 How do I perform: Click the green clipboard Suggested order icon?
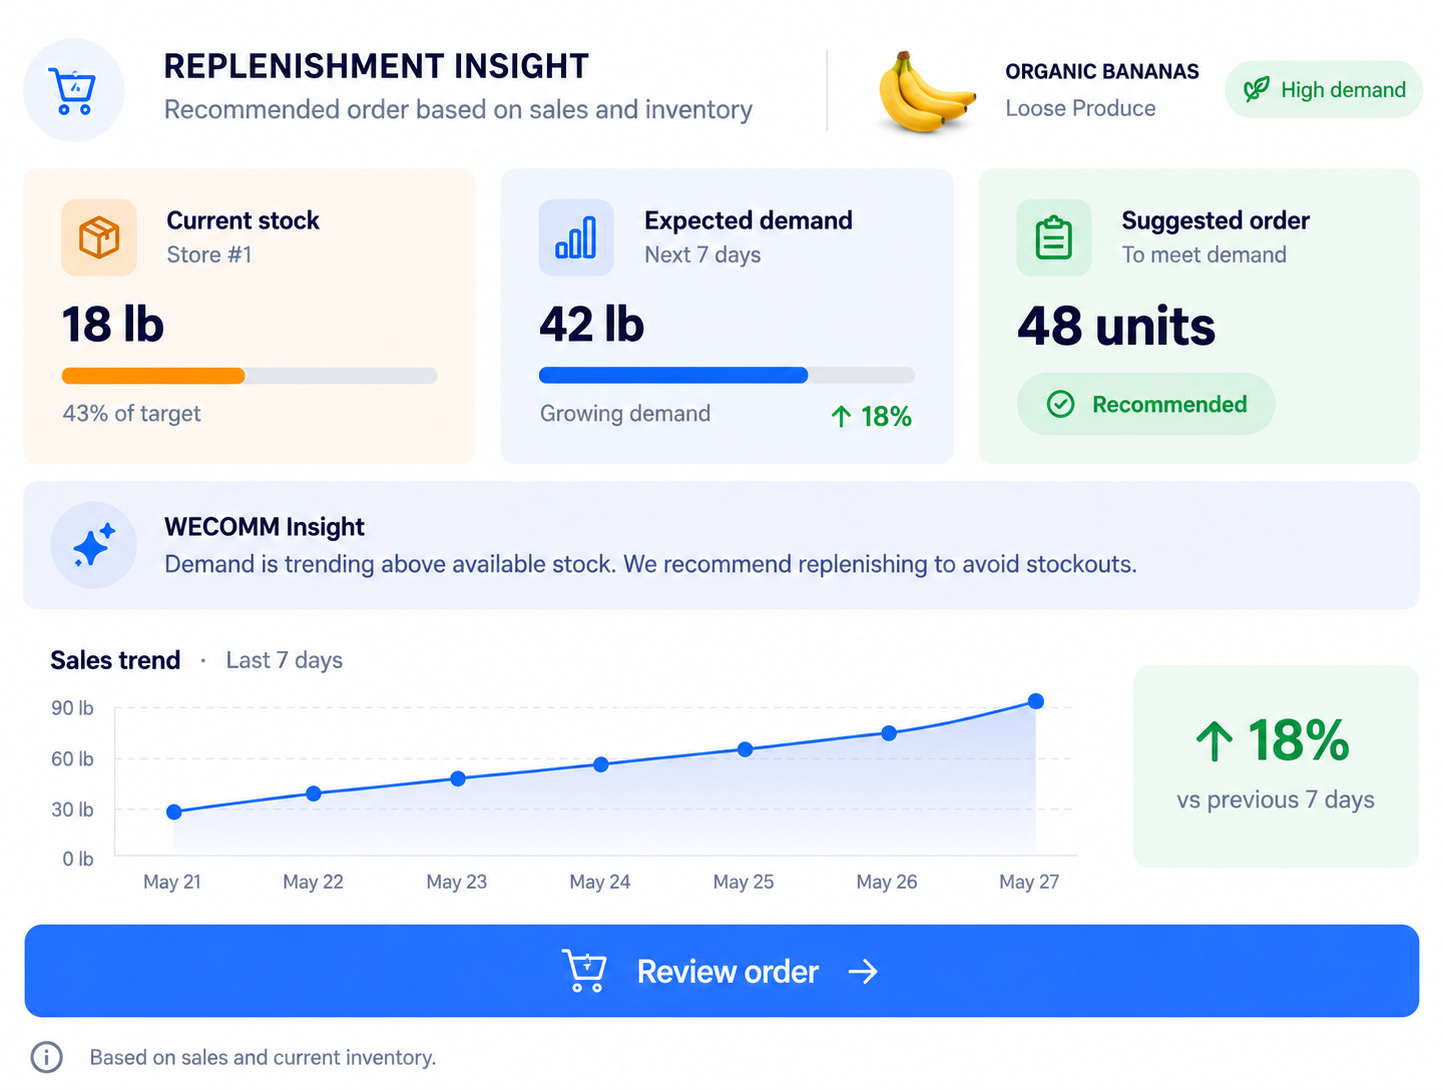[1054, 237]
